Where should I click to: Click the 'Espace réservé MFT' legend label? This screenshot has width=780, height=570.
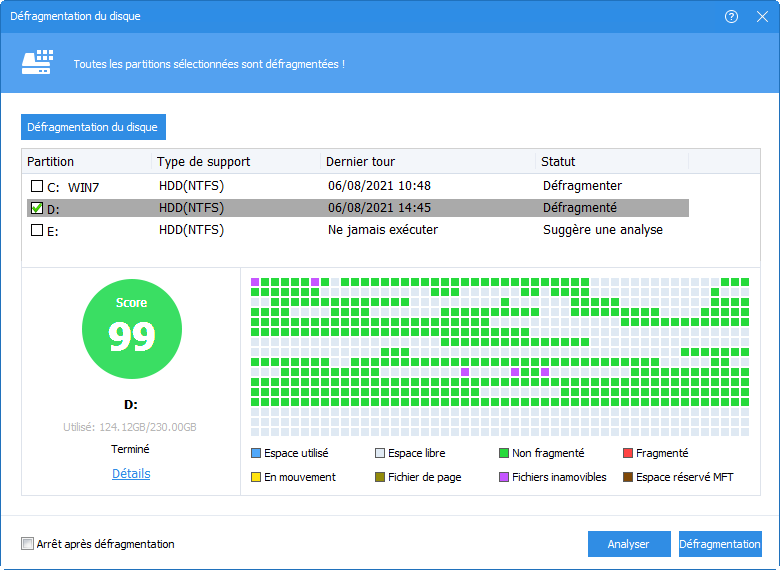click(684, 477)
